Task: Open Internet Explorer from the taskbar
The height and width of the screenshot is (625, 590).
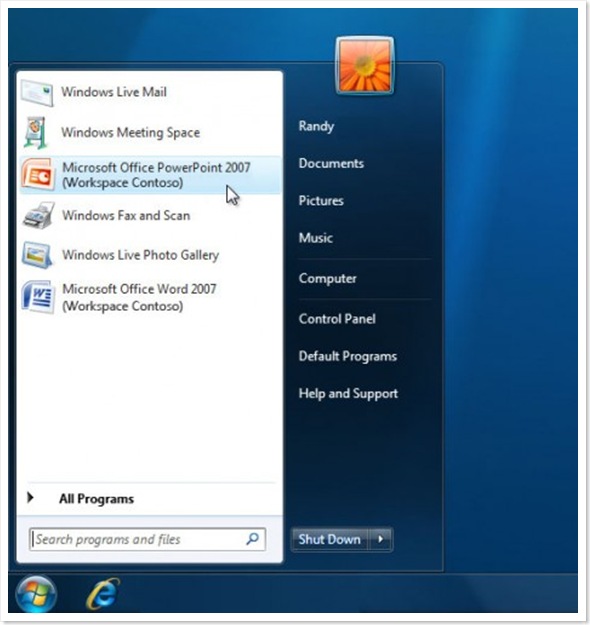Action: pyautogui.click(x=103, y=594)
